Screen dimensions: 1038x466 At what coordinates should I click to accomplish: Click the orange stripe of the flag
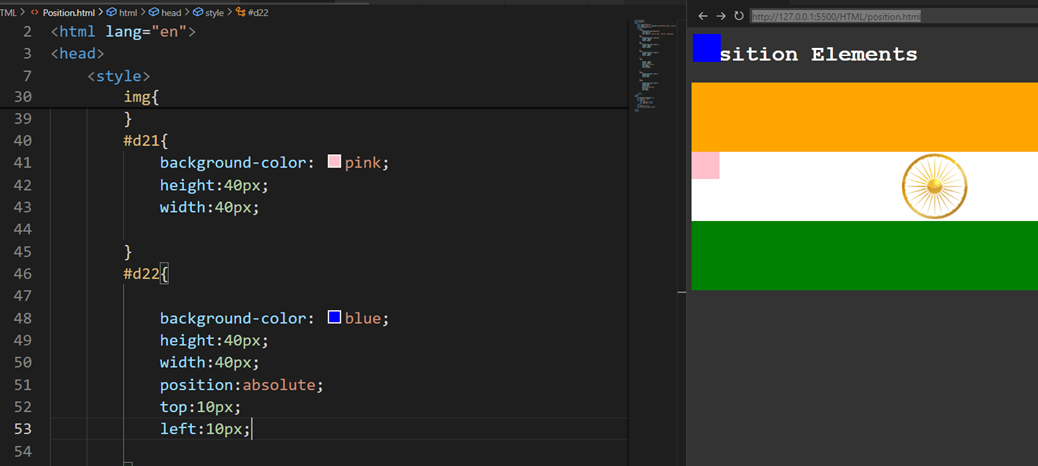point(865,117)
